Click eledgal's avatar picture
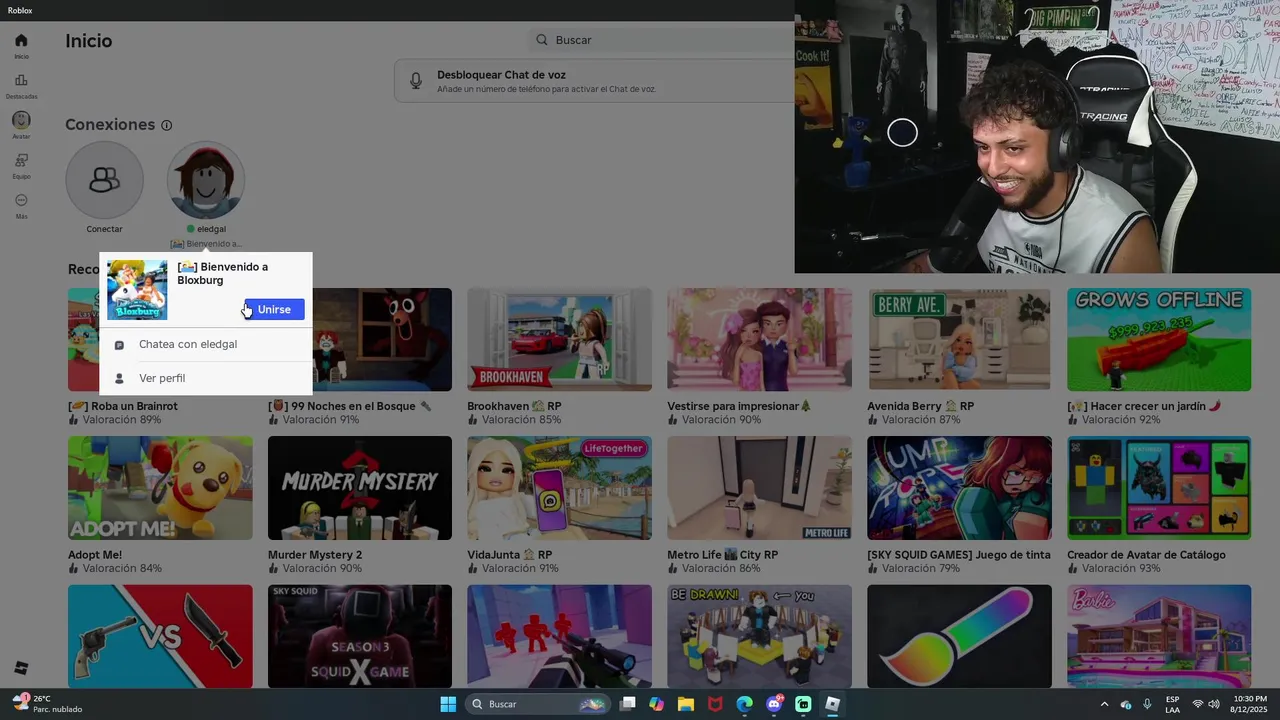1280x720 pixels. [x=206, y=180]
